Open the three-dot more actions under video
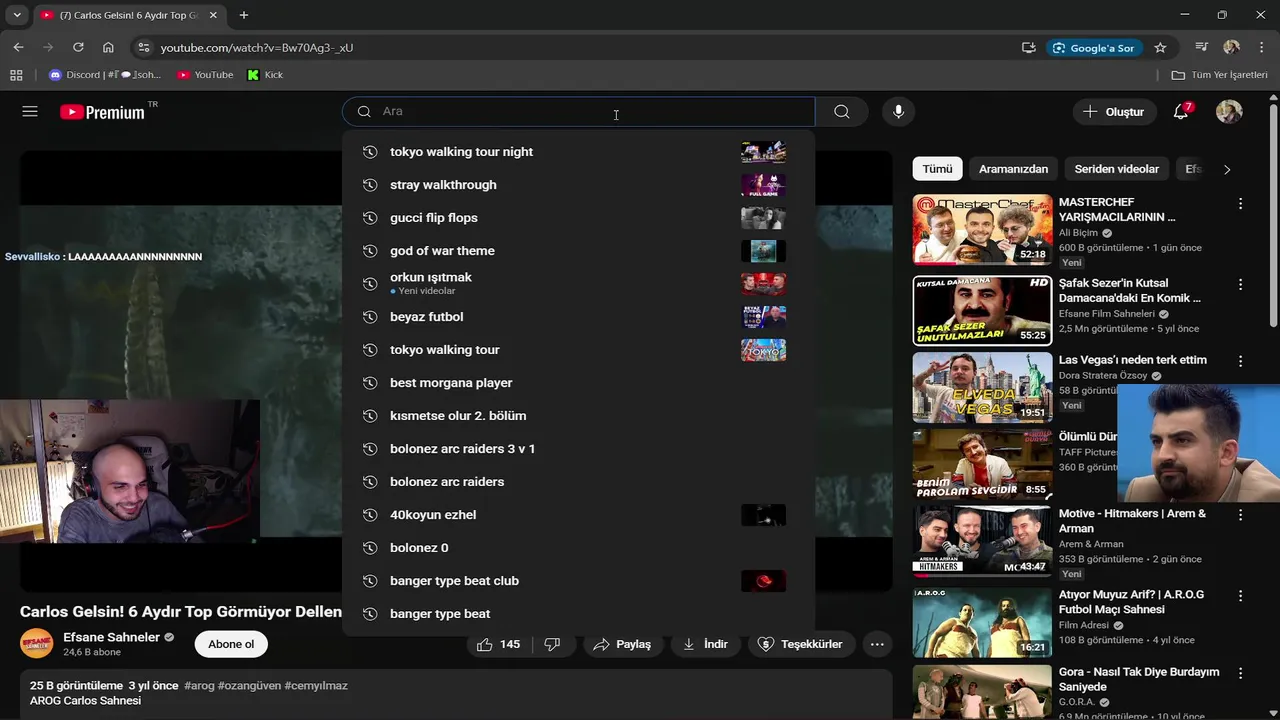 (877, 644)
